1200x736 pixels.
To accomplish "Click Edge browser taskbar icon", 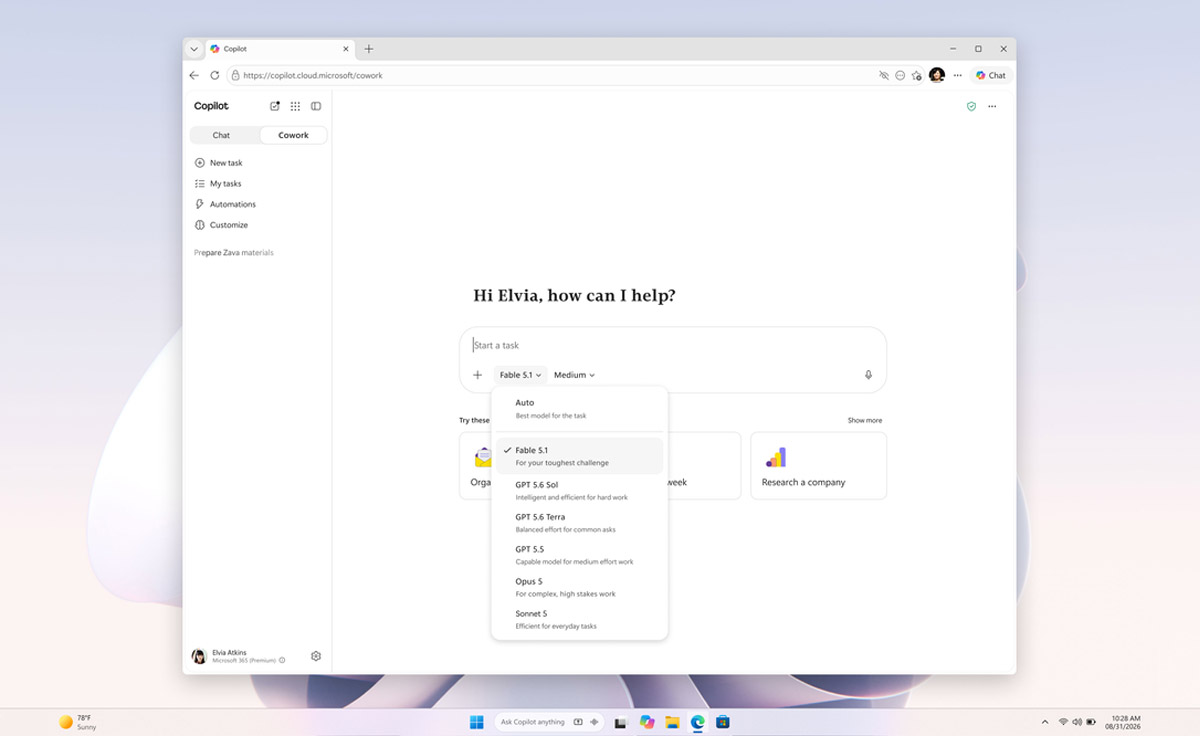I will pyautogui.click(x=698, y=722).
